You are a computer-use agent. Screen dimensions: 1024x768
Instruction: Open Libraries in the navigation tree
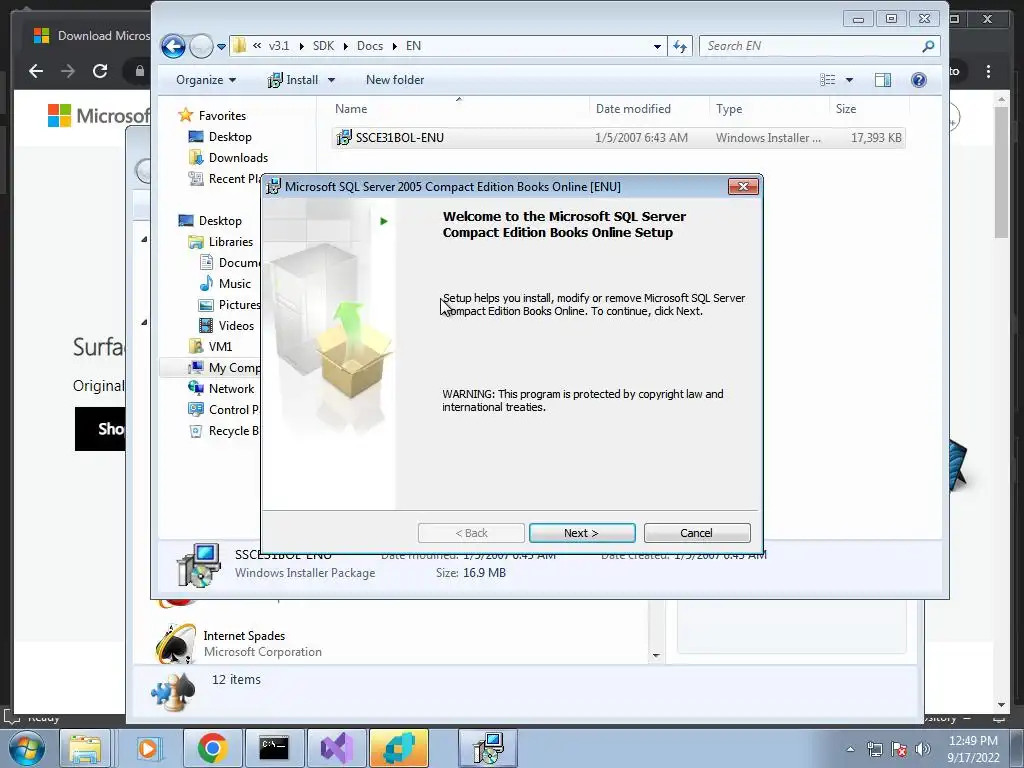tap(231, 242)
